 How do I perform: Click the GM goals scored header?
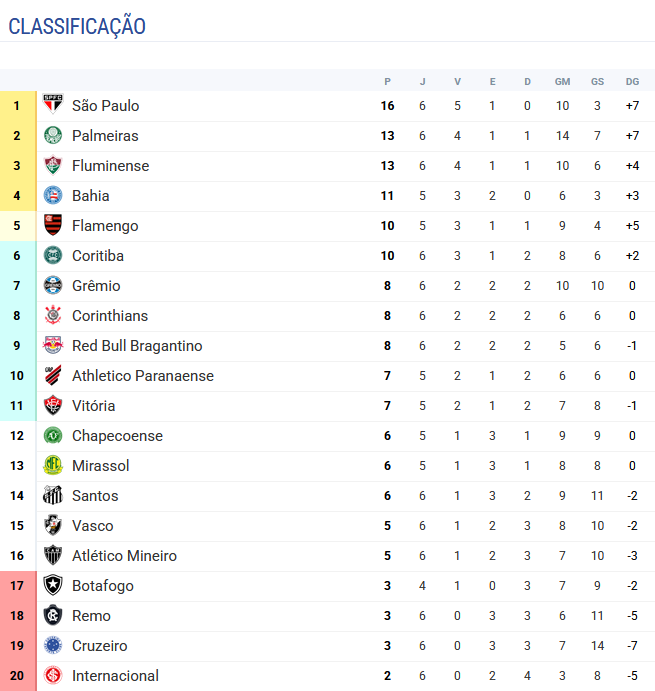click(562, 81)
